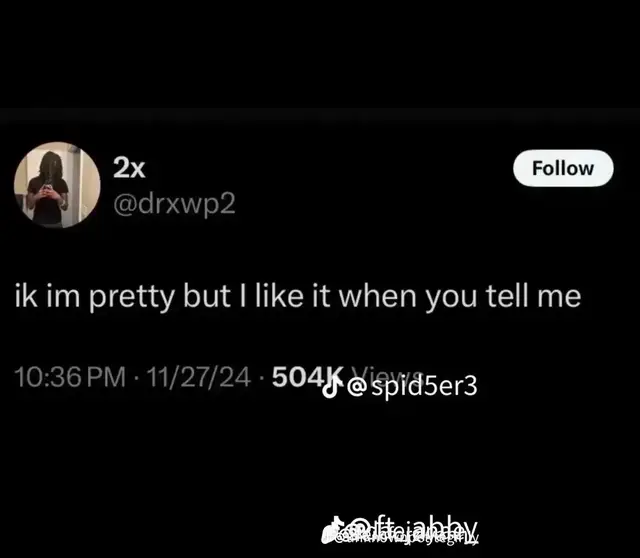The image size is (640, 558).
Task: Open the @drxwp2 handle link
Action: click(174, 203)
